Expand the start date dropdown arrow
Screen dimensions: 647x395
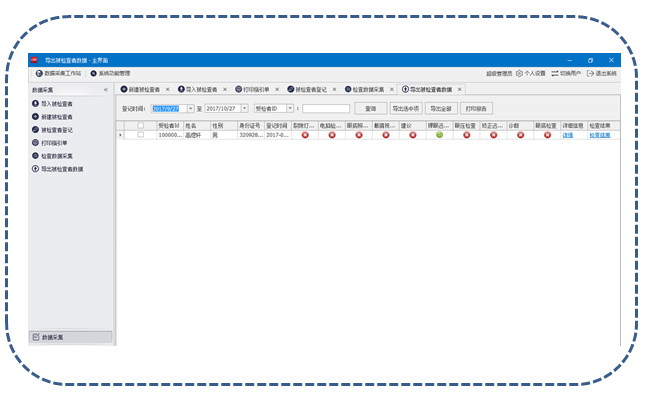tap(191, 109)
